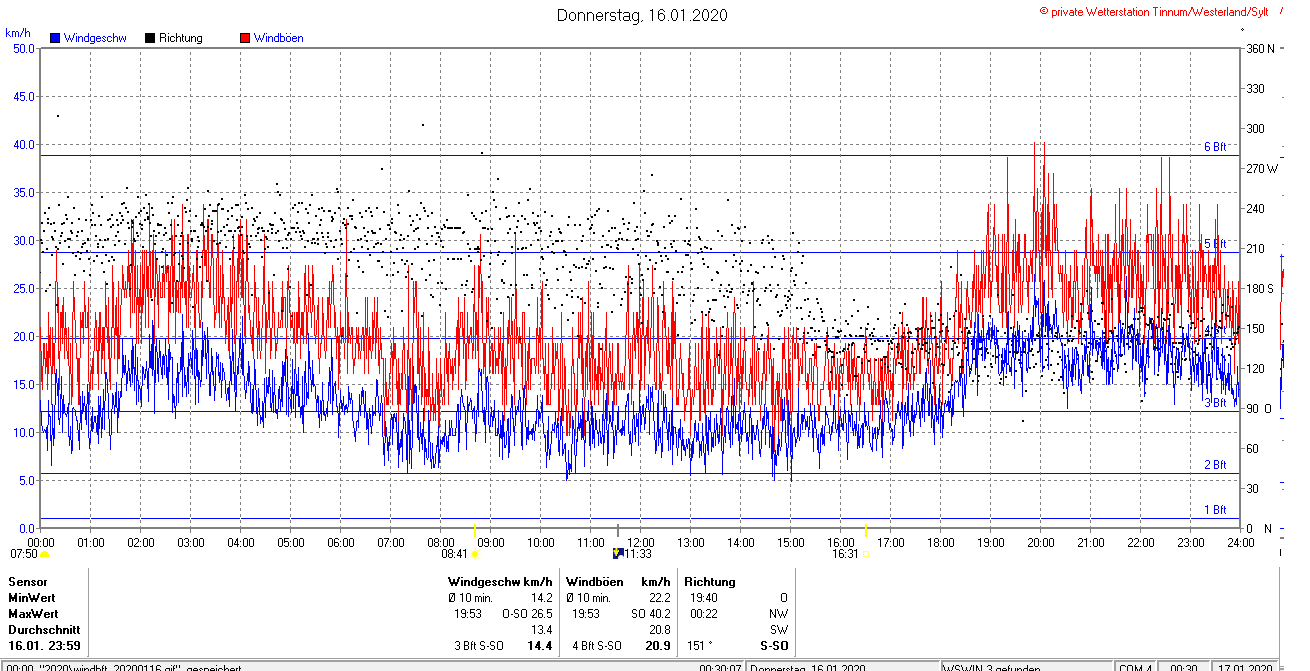Click the O-SO 26.5 max speed value
This screenshot has width=1310, height=671.
coord(527,613)
